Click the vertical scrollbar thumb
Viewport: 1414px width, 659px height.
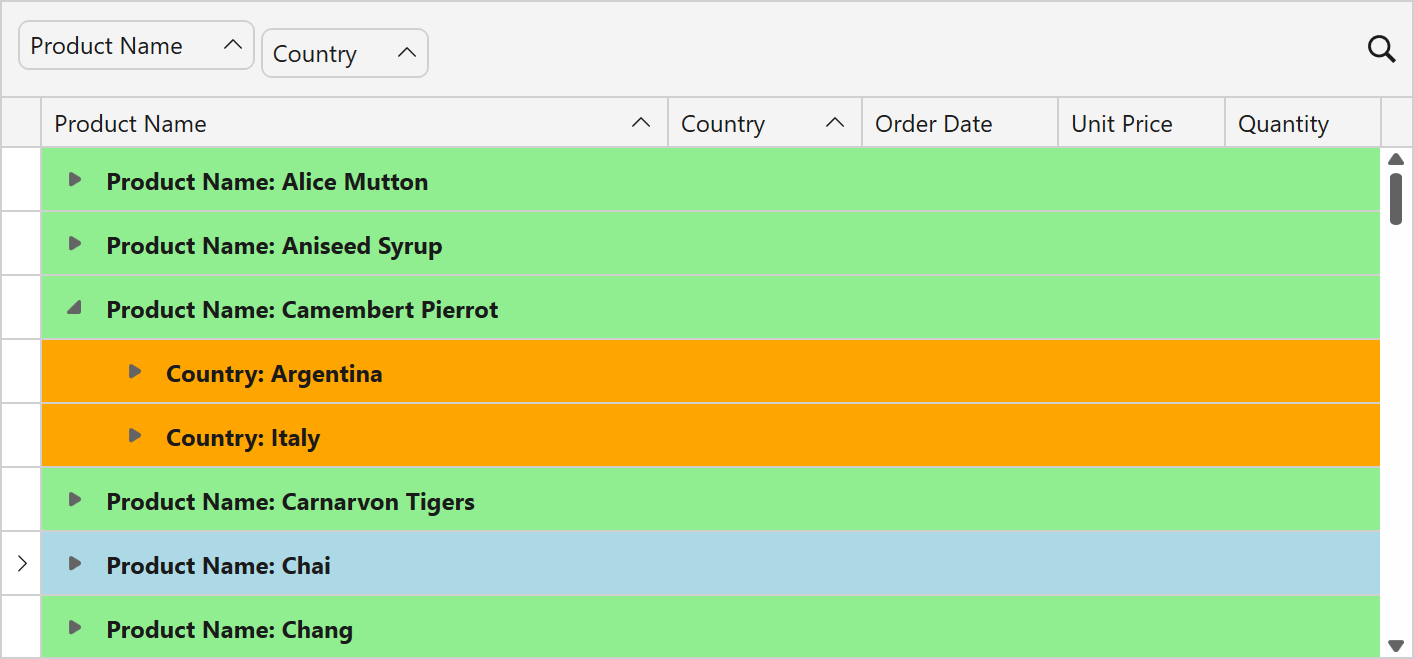click(1396, 198)
